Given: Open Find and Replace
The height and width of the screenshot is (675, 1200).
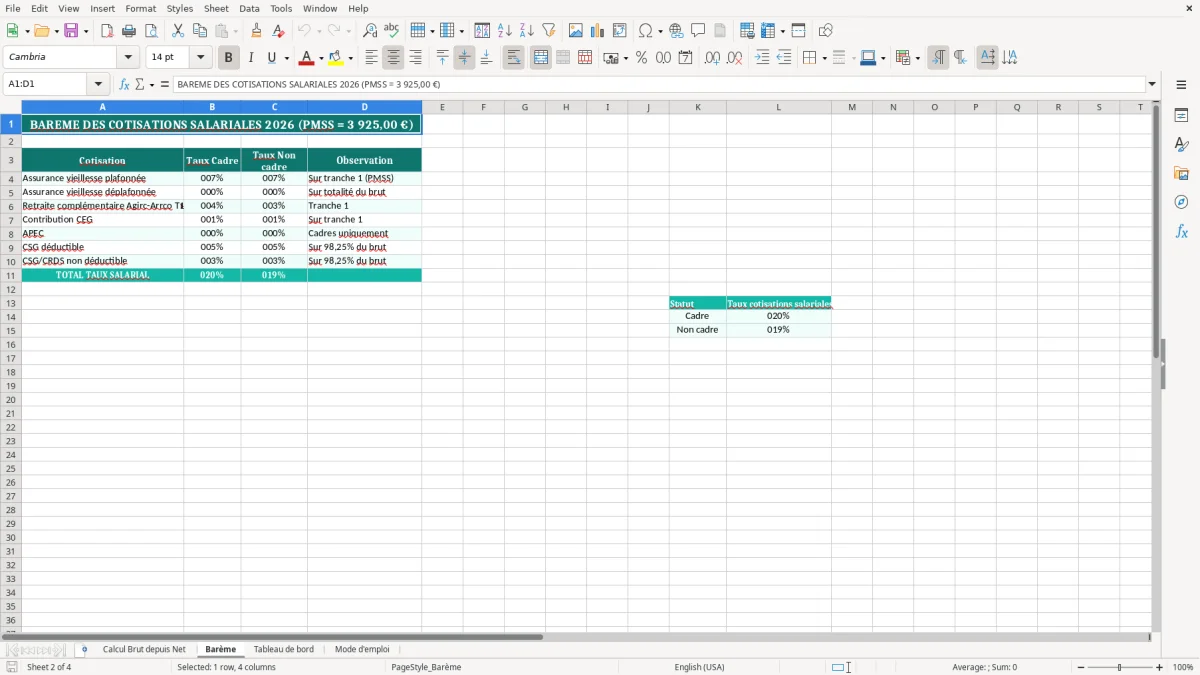Looking at the screenshot, I should coord(370,31).
